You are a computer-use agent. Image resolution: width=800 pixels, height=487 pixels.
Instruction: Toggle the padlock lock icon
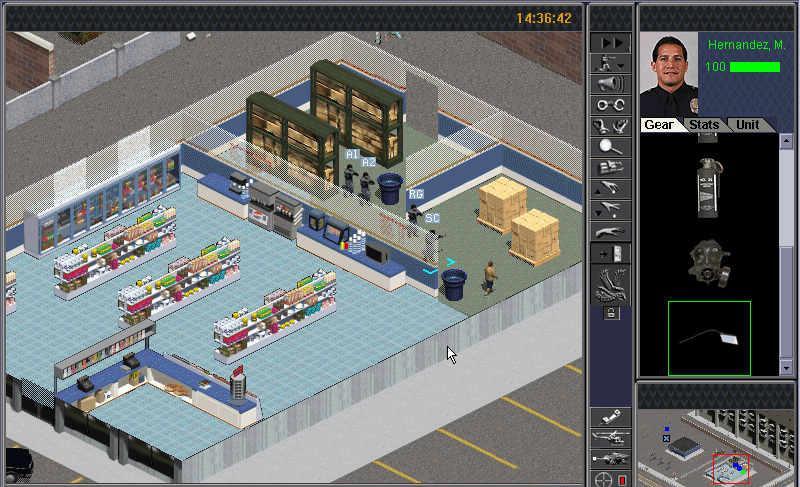click(x=610, y=313)
